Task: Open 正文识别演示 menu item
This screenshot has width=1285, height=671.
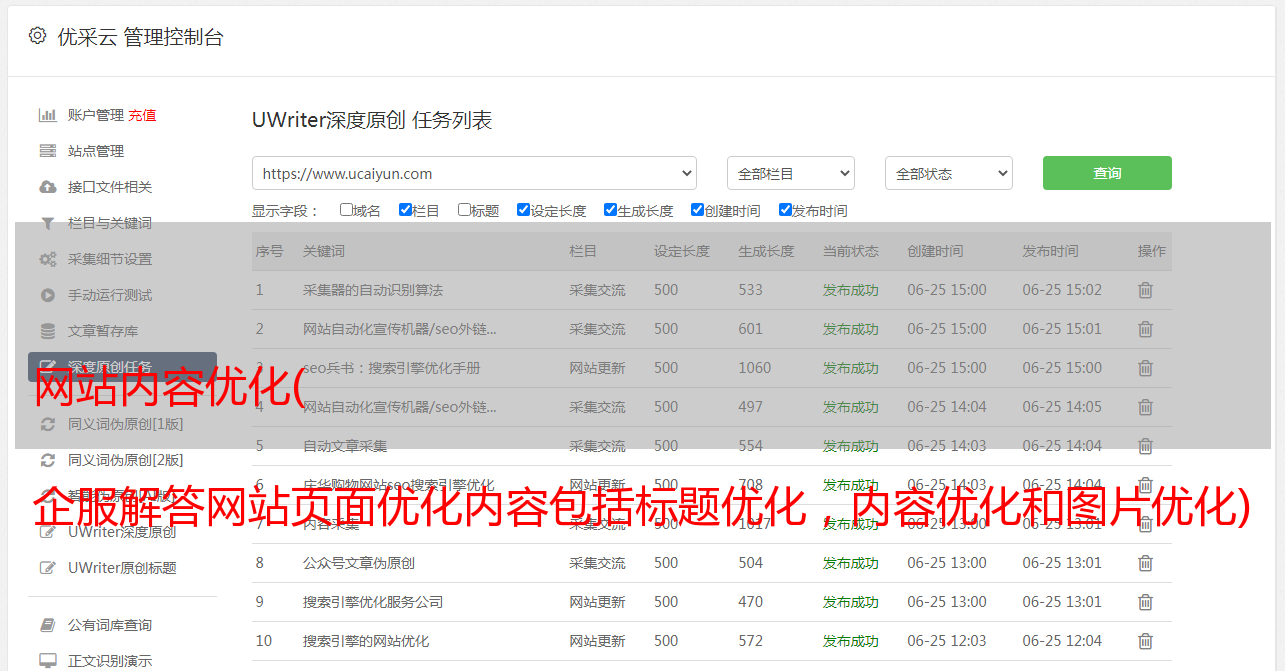Action: coord(110,661)
